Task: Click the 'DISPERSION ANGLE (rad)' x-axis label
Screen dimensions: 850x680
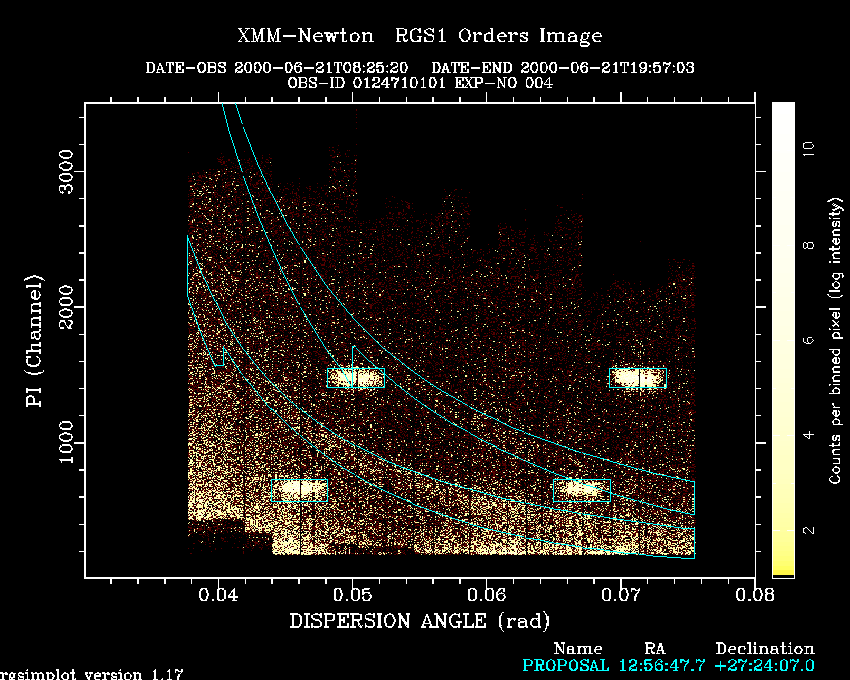Action: coord(420,621)
